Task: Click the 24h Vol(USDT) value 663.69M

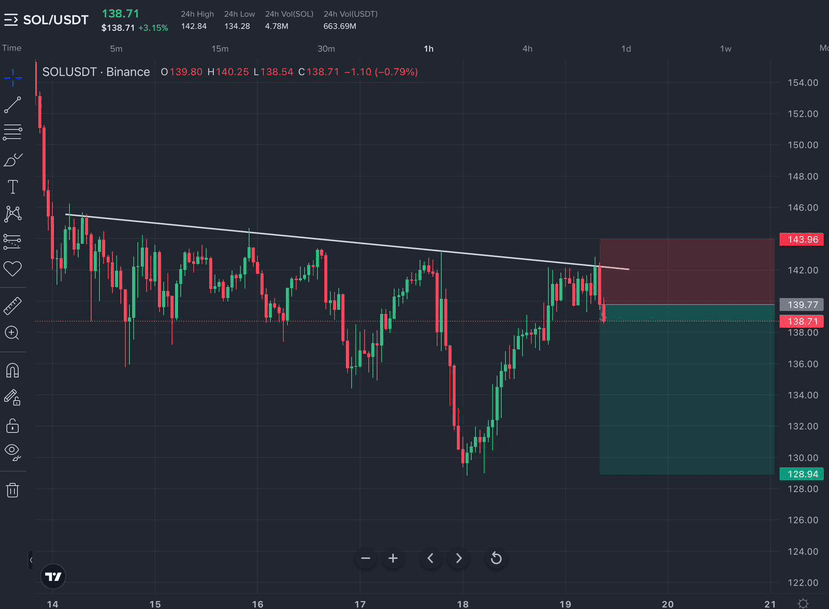Action: [339, 26]
